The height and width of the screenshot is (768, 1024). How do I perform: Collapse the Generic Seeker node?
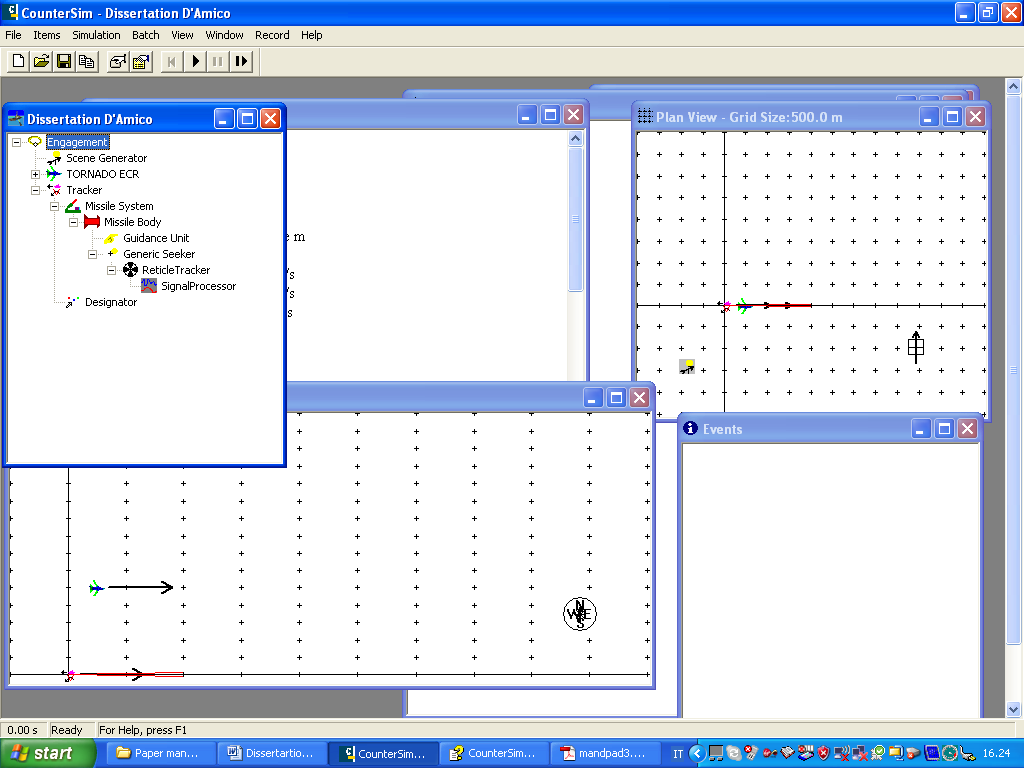point(92,254)
